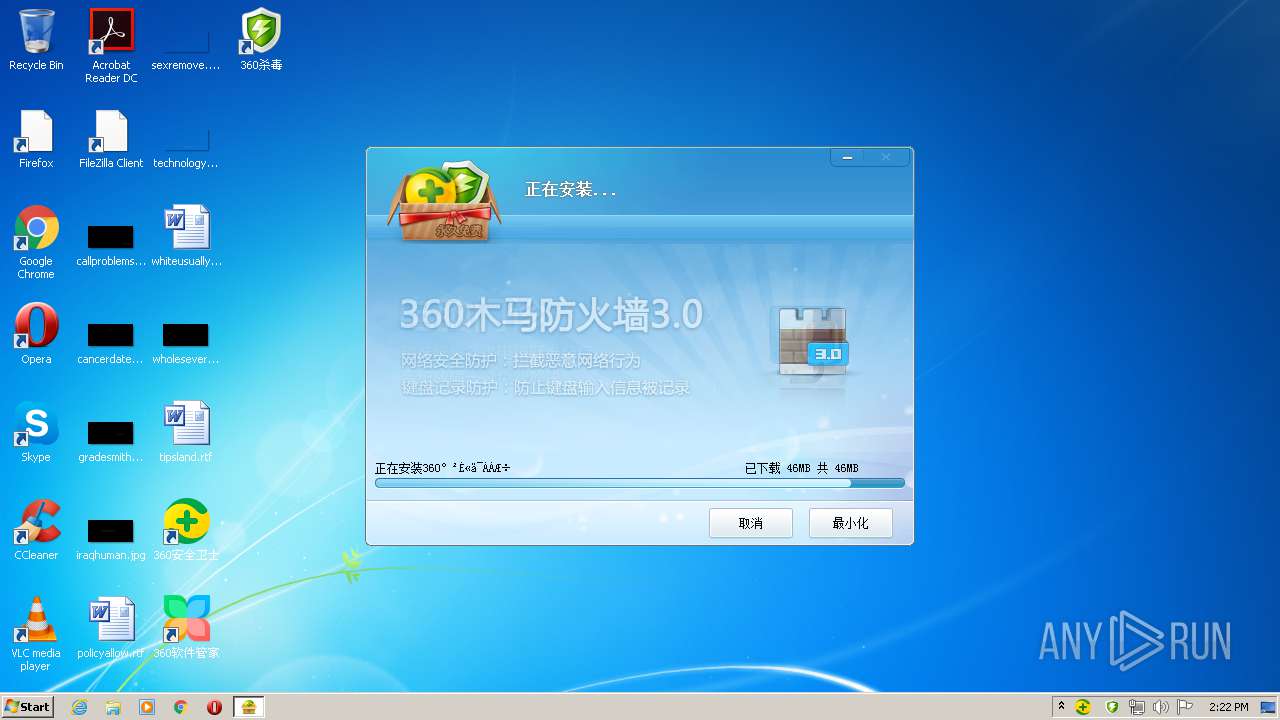This screenshot has height=720, width=1280.
Task: Click the 已下载 46MB 共 46MB status
Action: pos(802,468)
